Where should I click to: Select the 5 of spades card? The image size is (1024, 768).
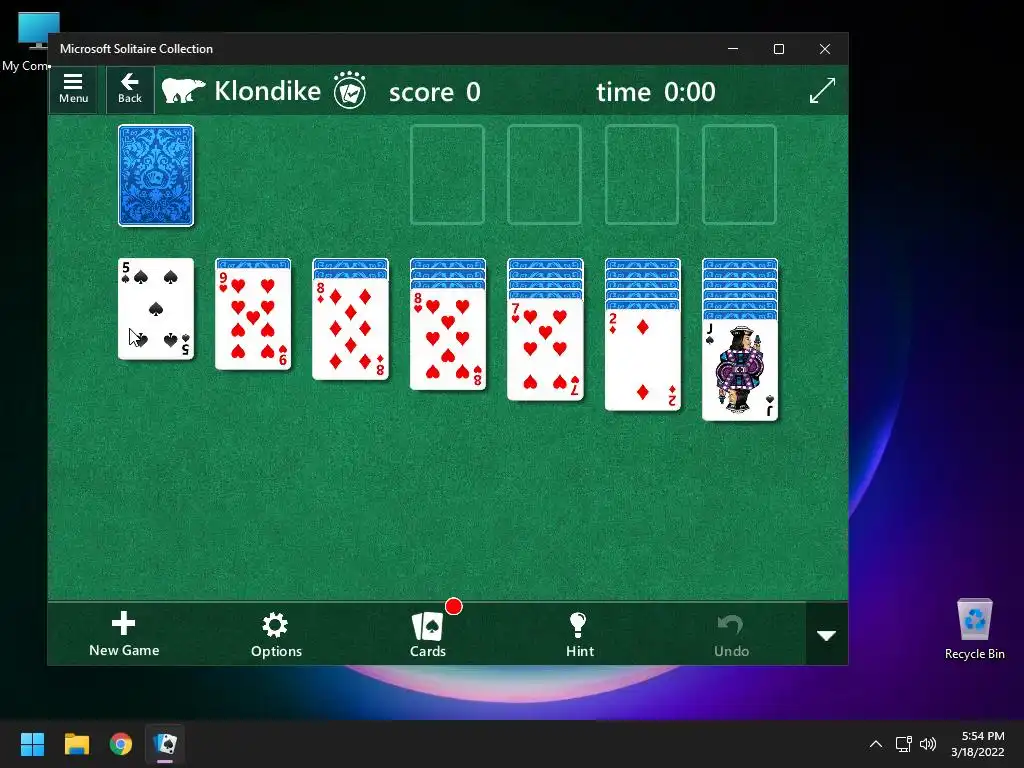(156, 309)
